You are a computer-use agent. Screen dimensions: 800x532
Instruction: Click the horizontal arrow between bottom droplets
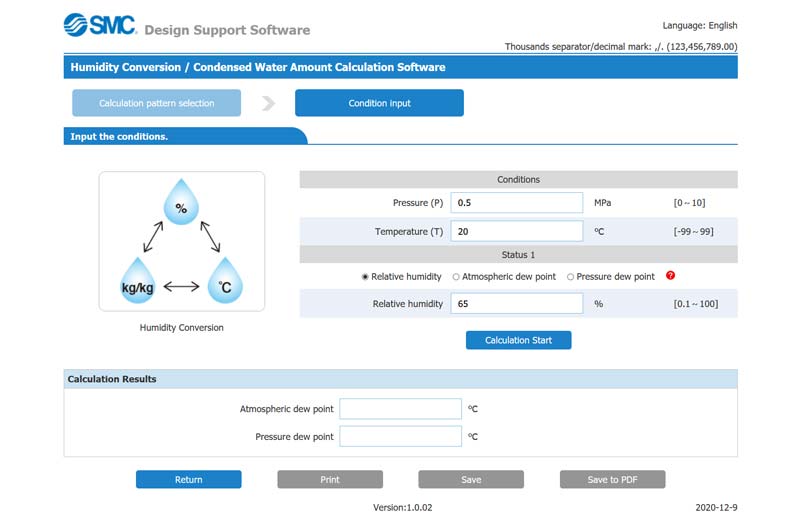(181, 287)
